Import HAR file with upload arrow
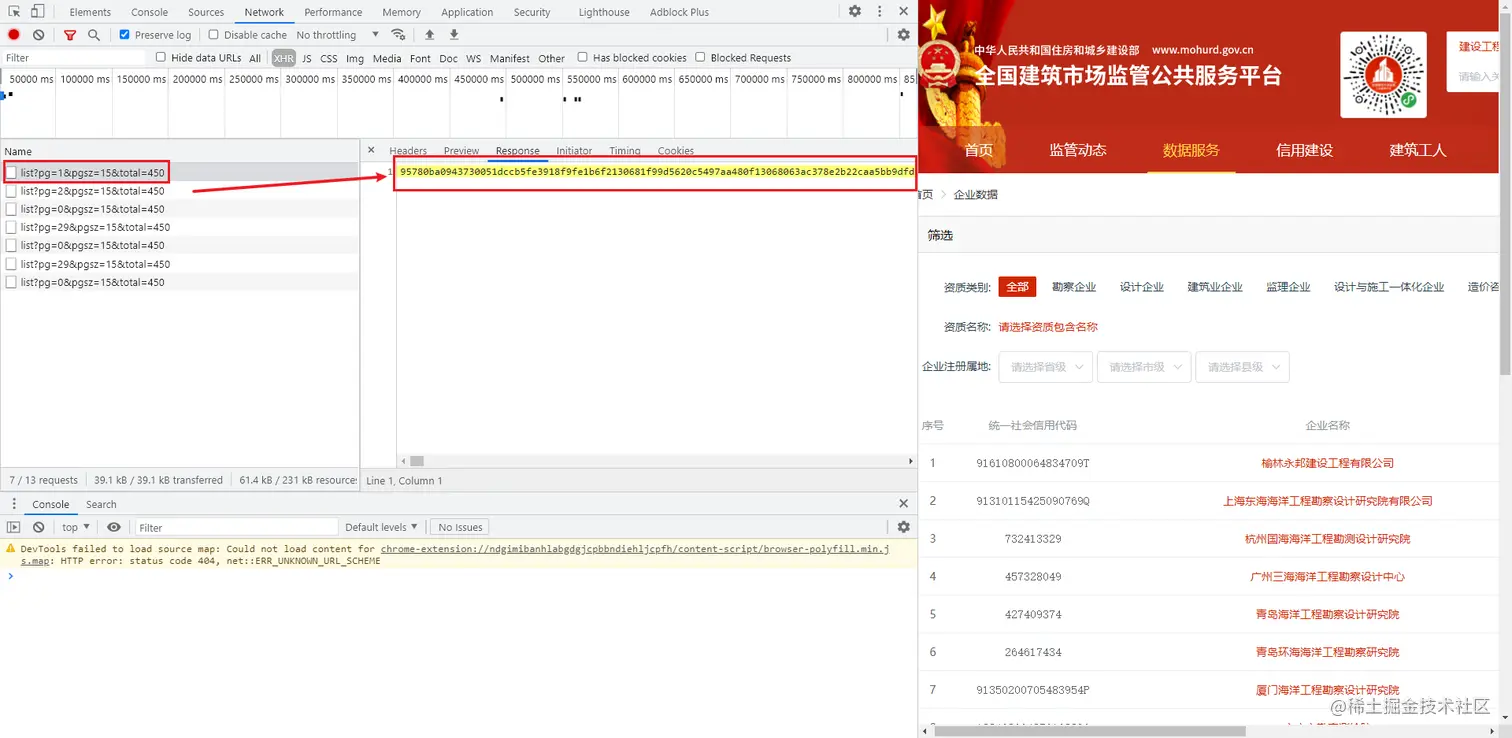 [430, 34]
